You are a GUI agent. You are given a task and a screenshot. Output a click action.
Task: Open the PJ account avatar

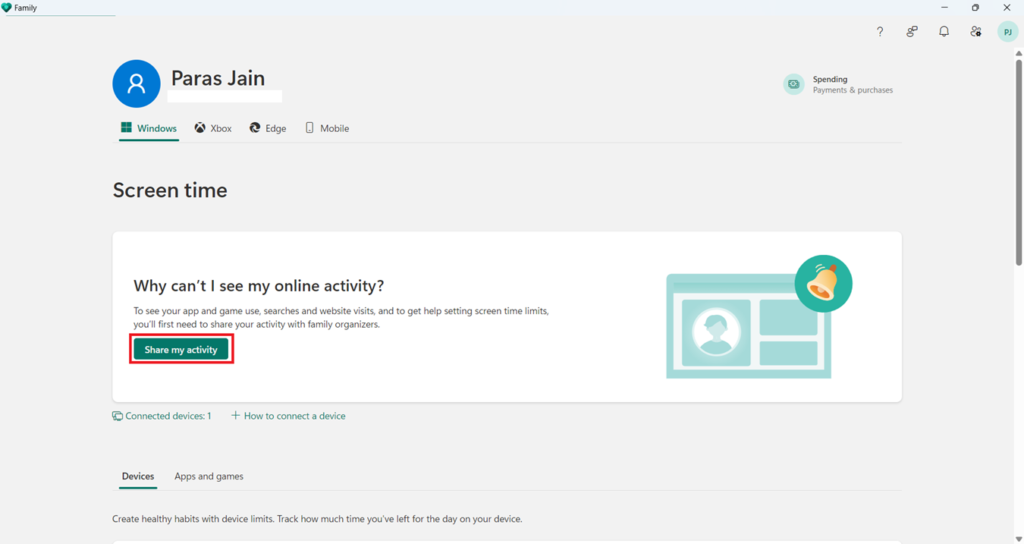(1008, 31)
